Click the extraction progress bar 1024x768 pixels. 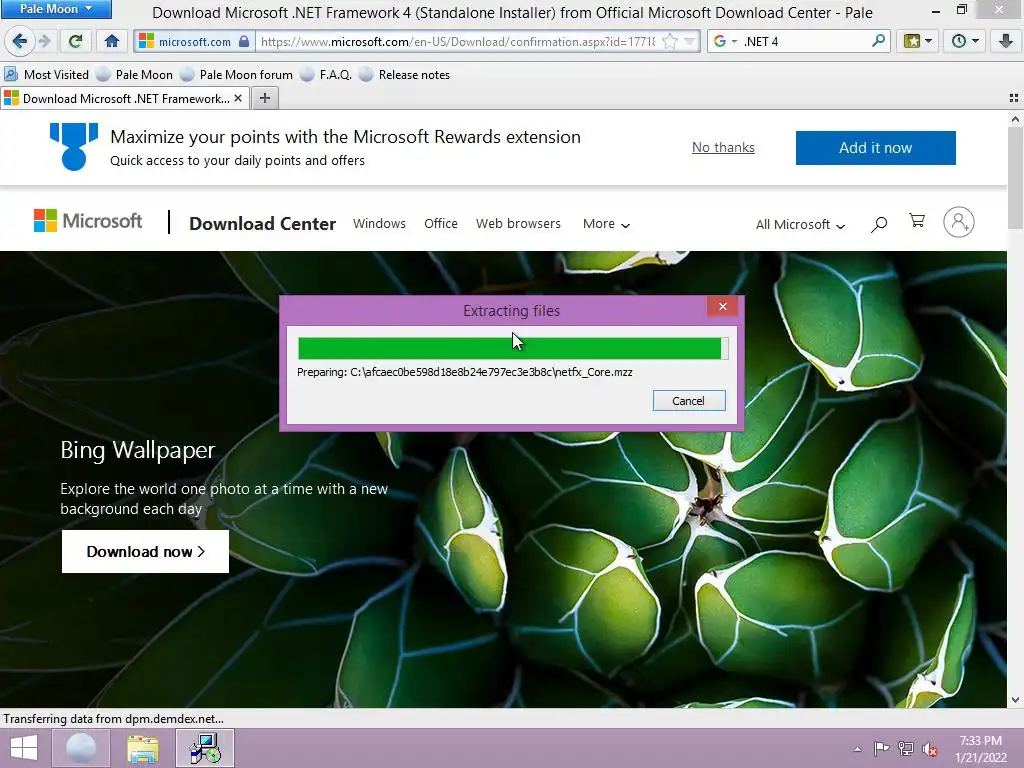tap(513, 348)
